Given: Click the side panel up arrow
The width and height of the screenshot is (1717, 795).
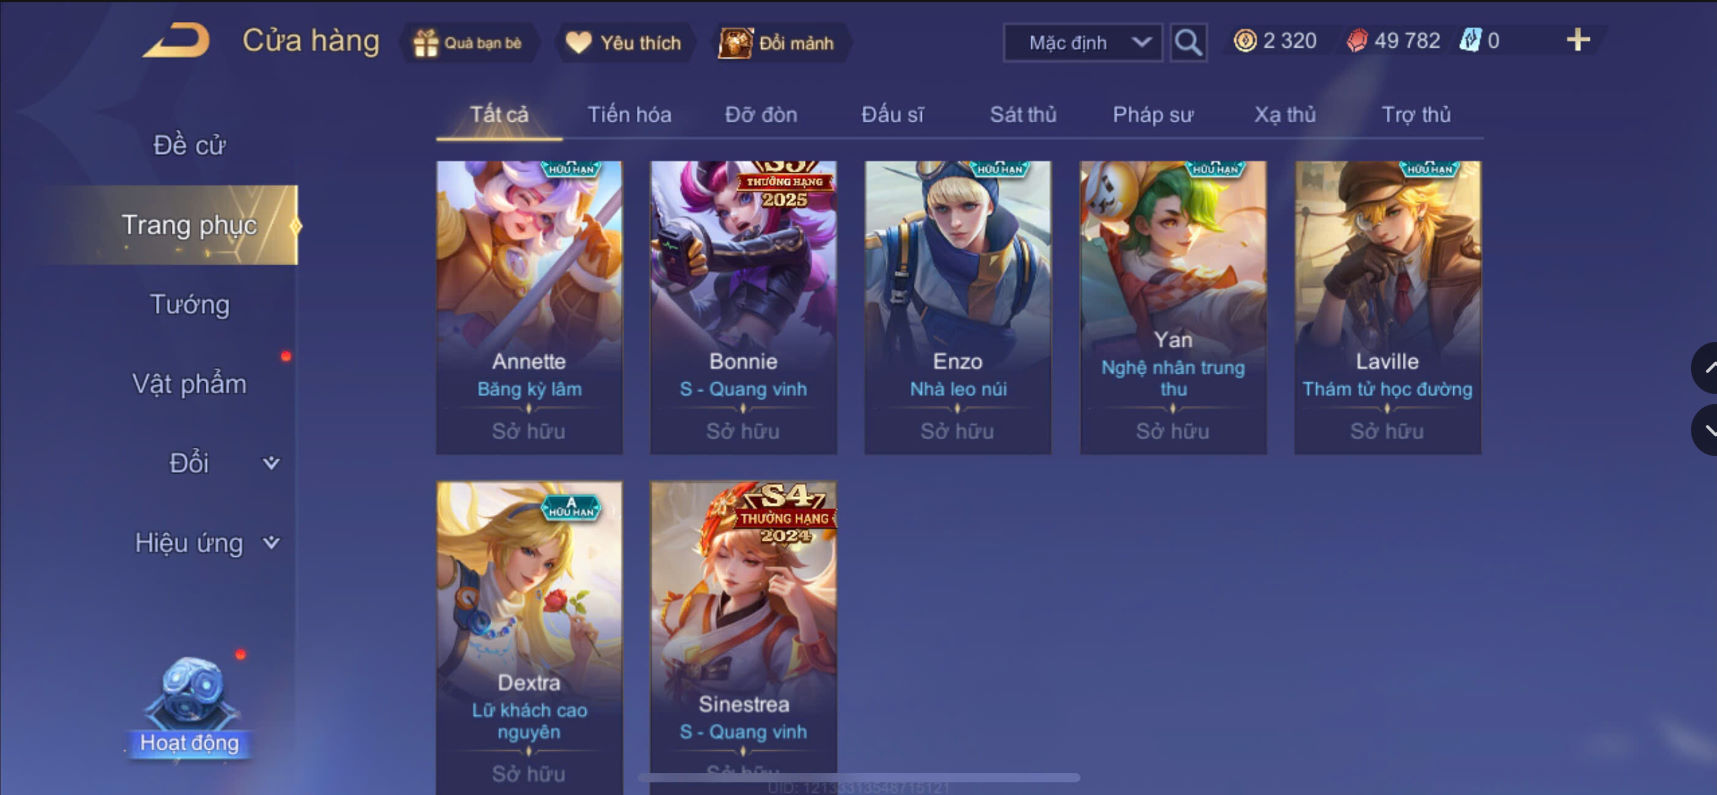Looking at the screenshot, I should coord(1705,368).
